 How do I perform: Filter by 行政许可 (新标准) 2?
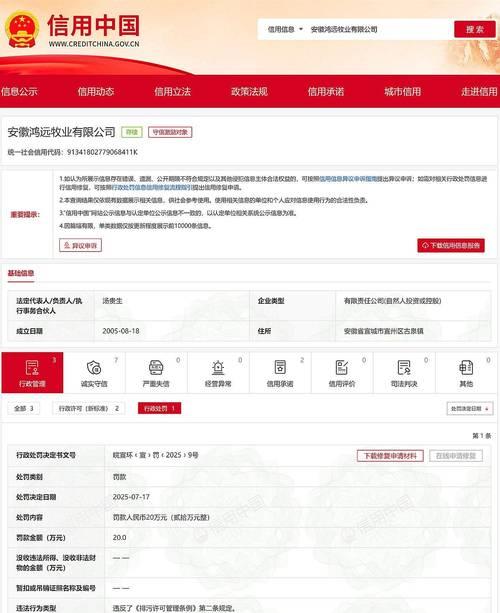89,409
